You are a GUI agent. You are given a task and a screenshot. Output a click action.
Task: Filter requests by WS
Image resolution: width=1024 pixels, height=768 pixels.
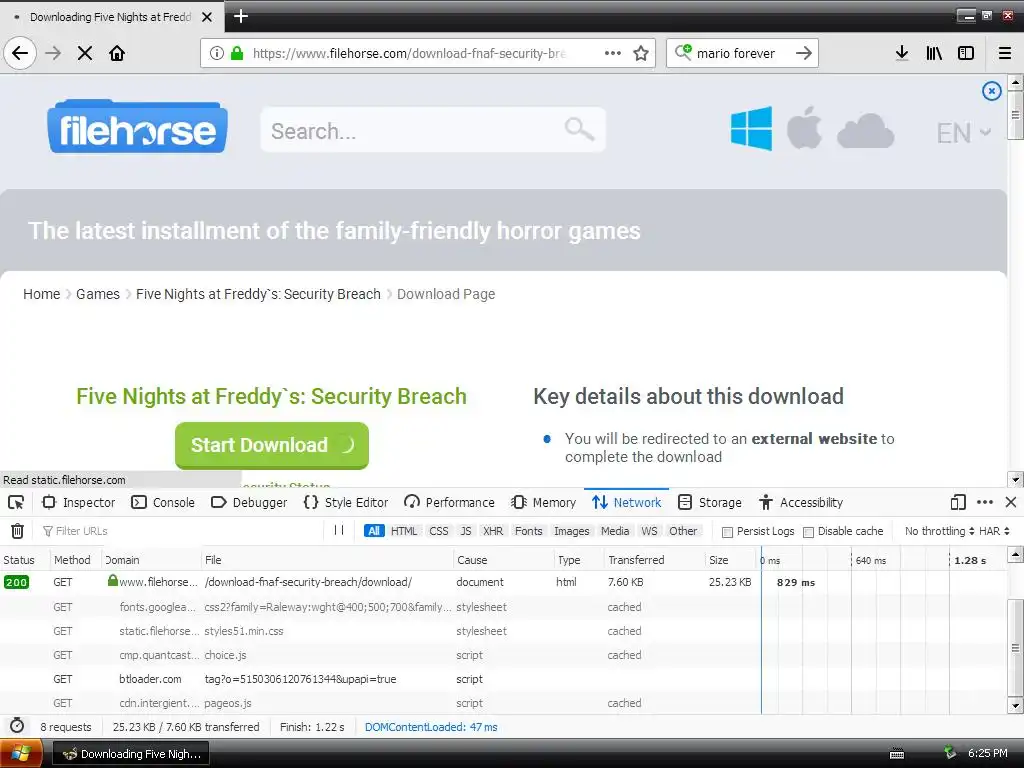(649, 531)
